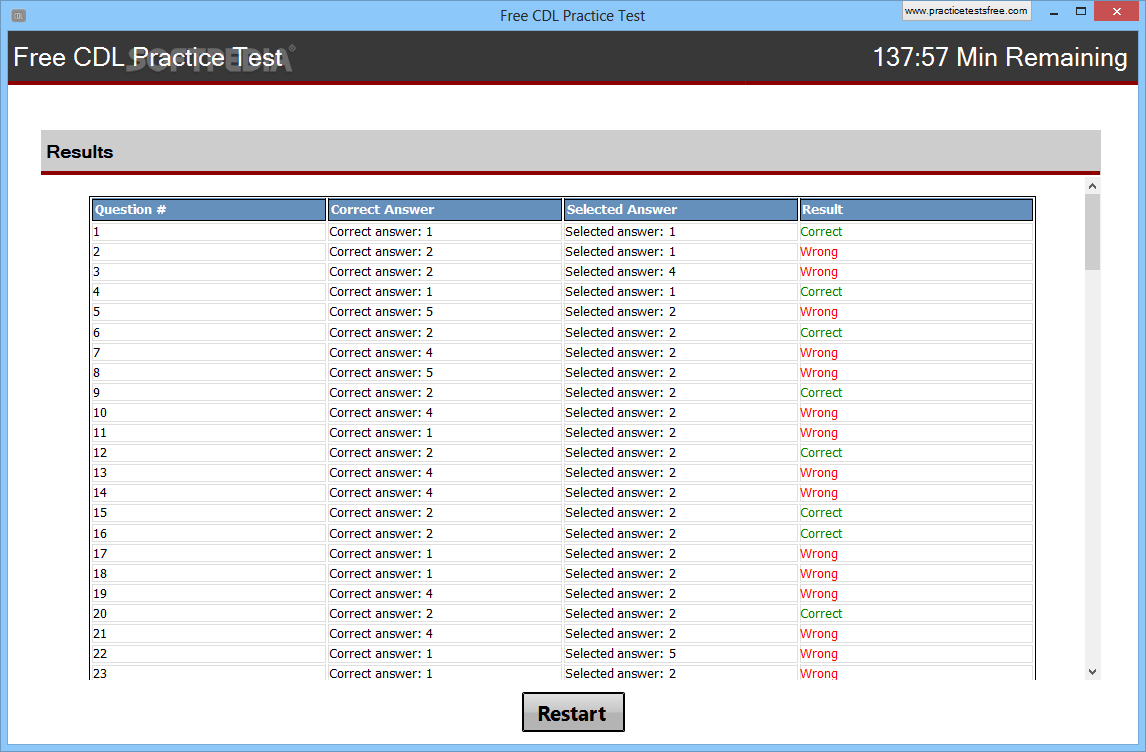Click question number 10 cell
This screenshot has width=1146, height=752.
coord(208,413)
